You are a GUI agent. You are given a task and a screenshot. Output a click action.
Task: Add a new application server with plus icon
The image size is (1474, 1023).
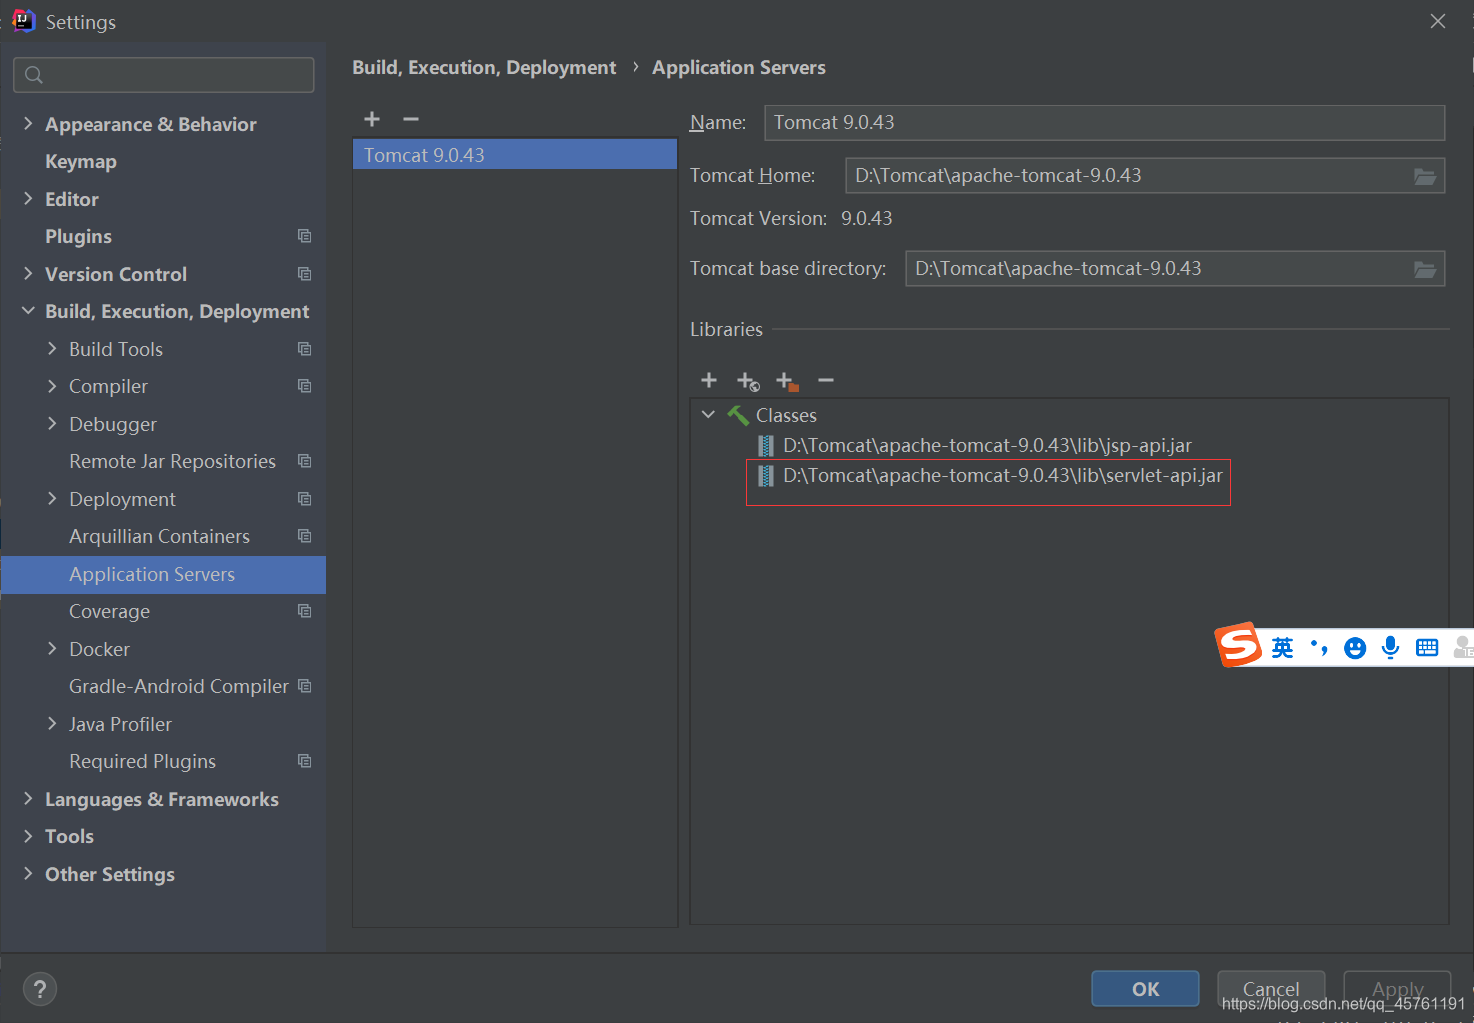coord(372,119)
